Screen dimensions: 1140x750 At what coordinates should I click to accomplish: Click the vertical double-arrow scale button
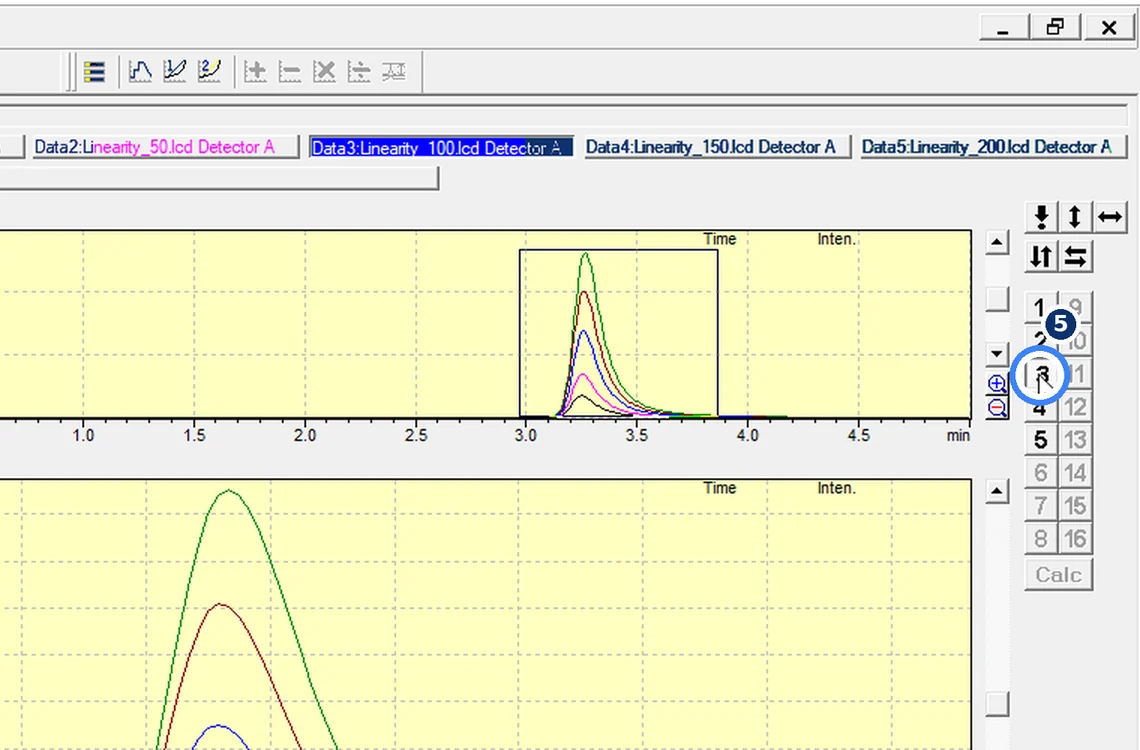tap(1075, 217)
